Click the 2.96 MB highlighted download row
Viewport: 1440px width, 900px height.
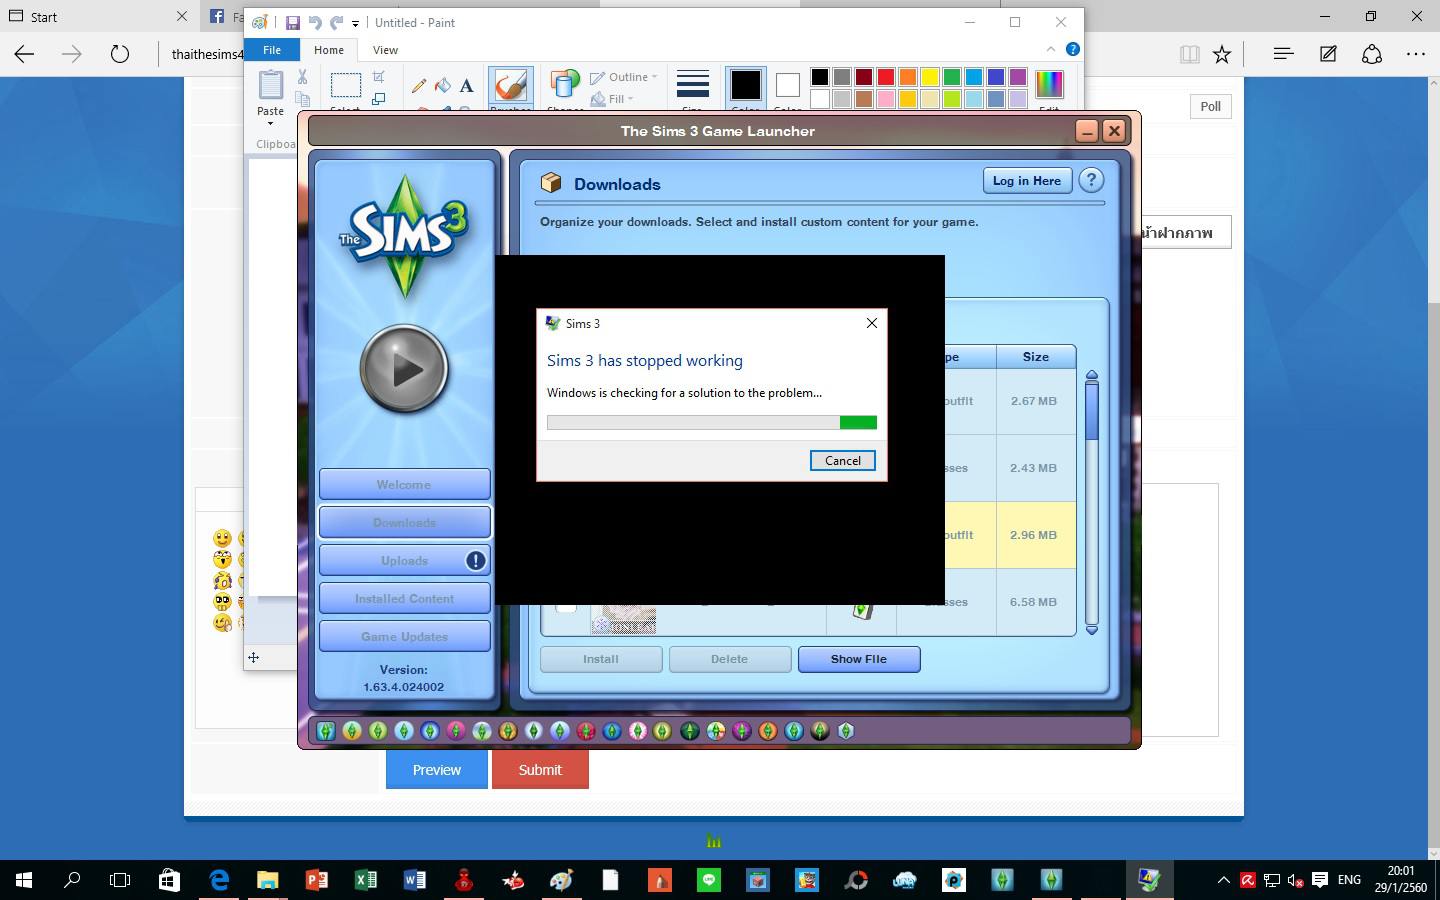(1010, 535)
